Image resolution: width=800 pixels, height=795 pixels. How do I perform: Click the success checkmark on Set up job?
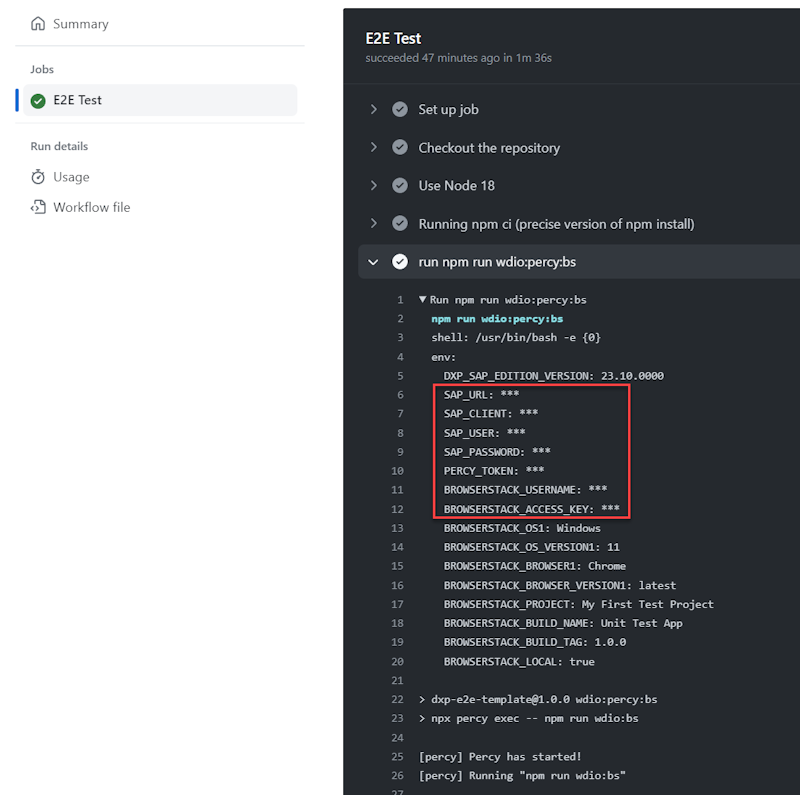click(x=400, y=109)
